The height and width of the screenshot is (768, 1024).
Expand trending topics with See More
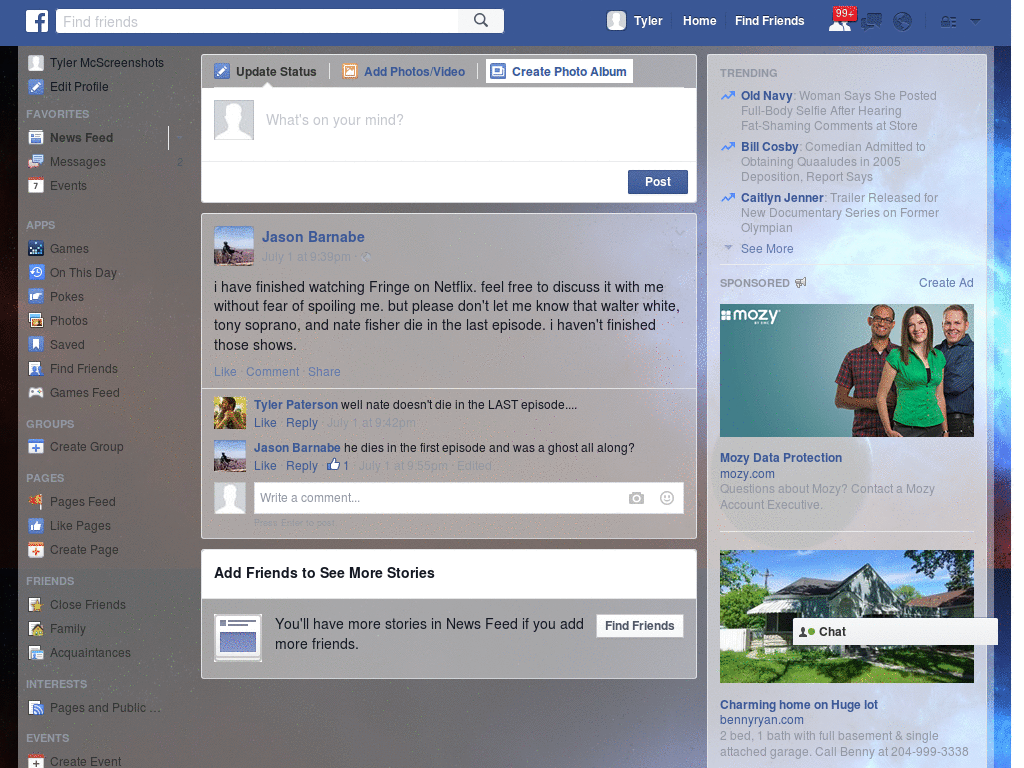tap(767, 249)
